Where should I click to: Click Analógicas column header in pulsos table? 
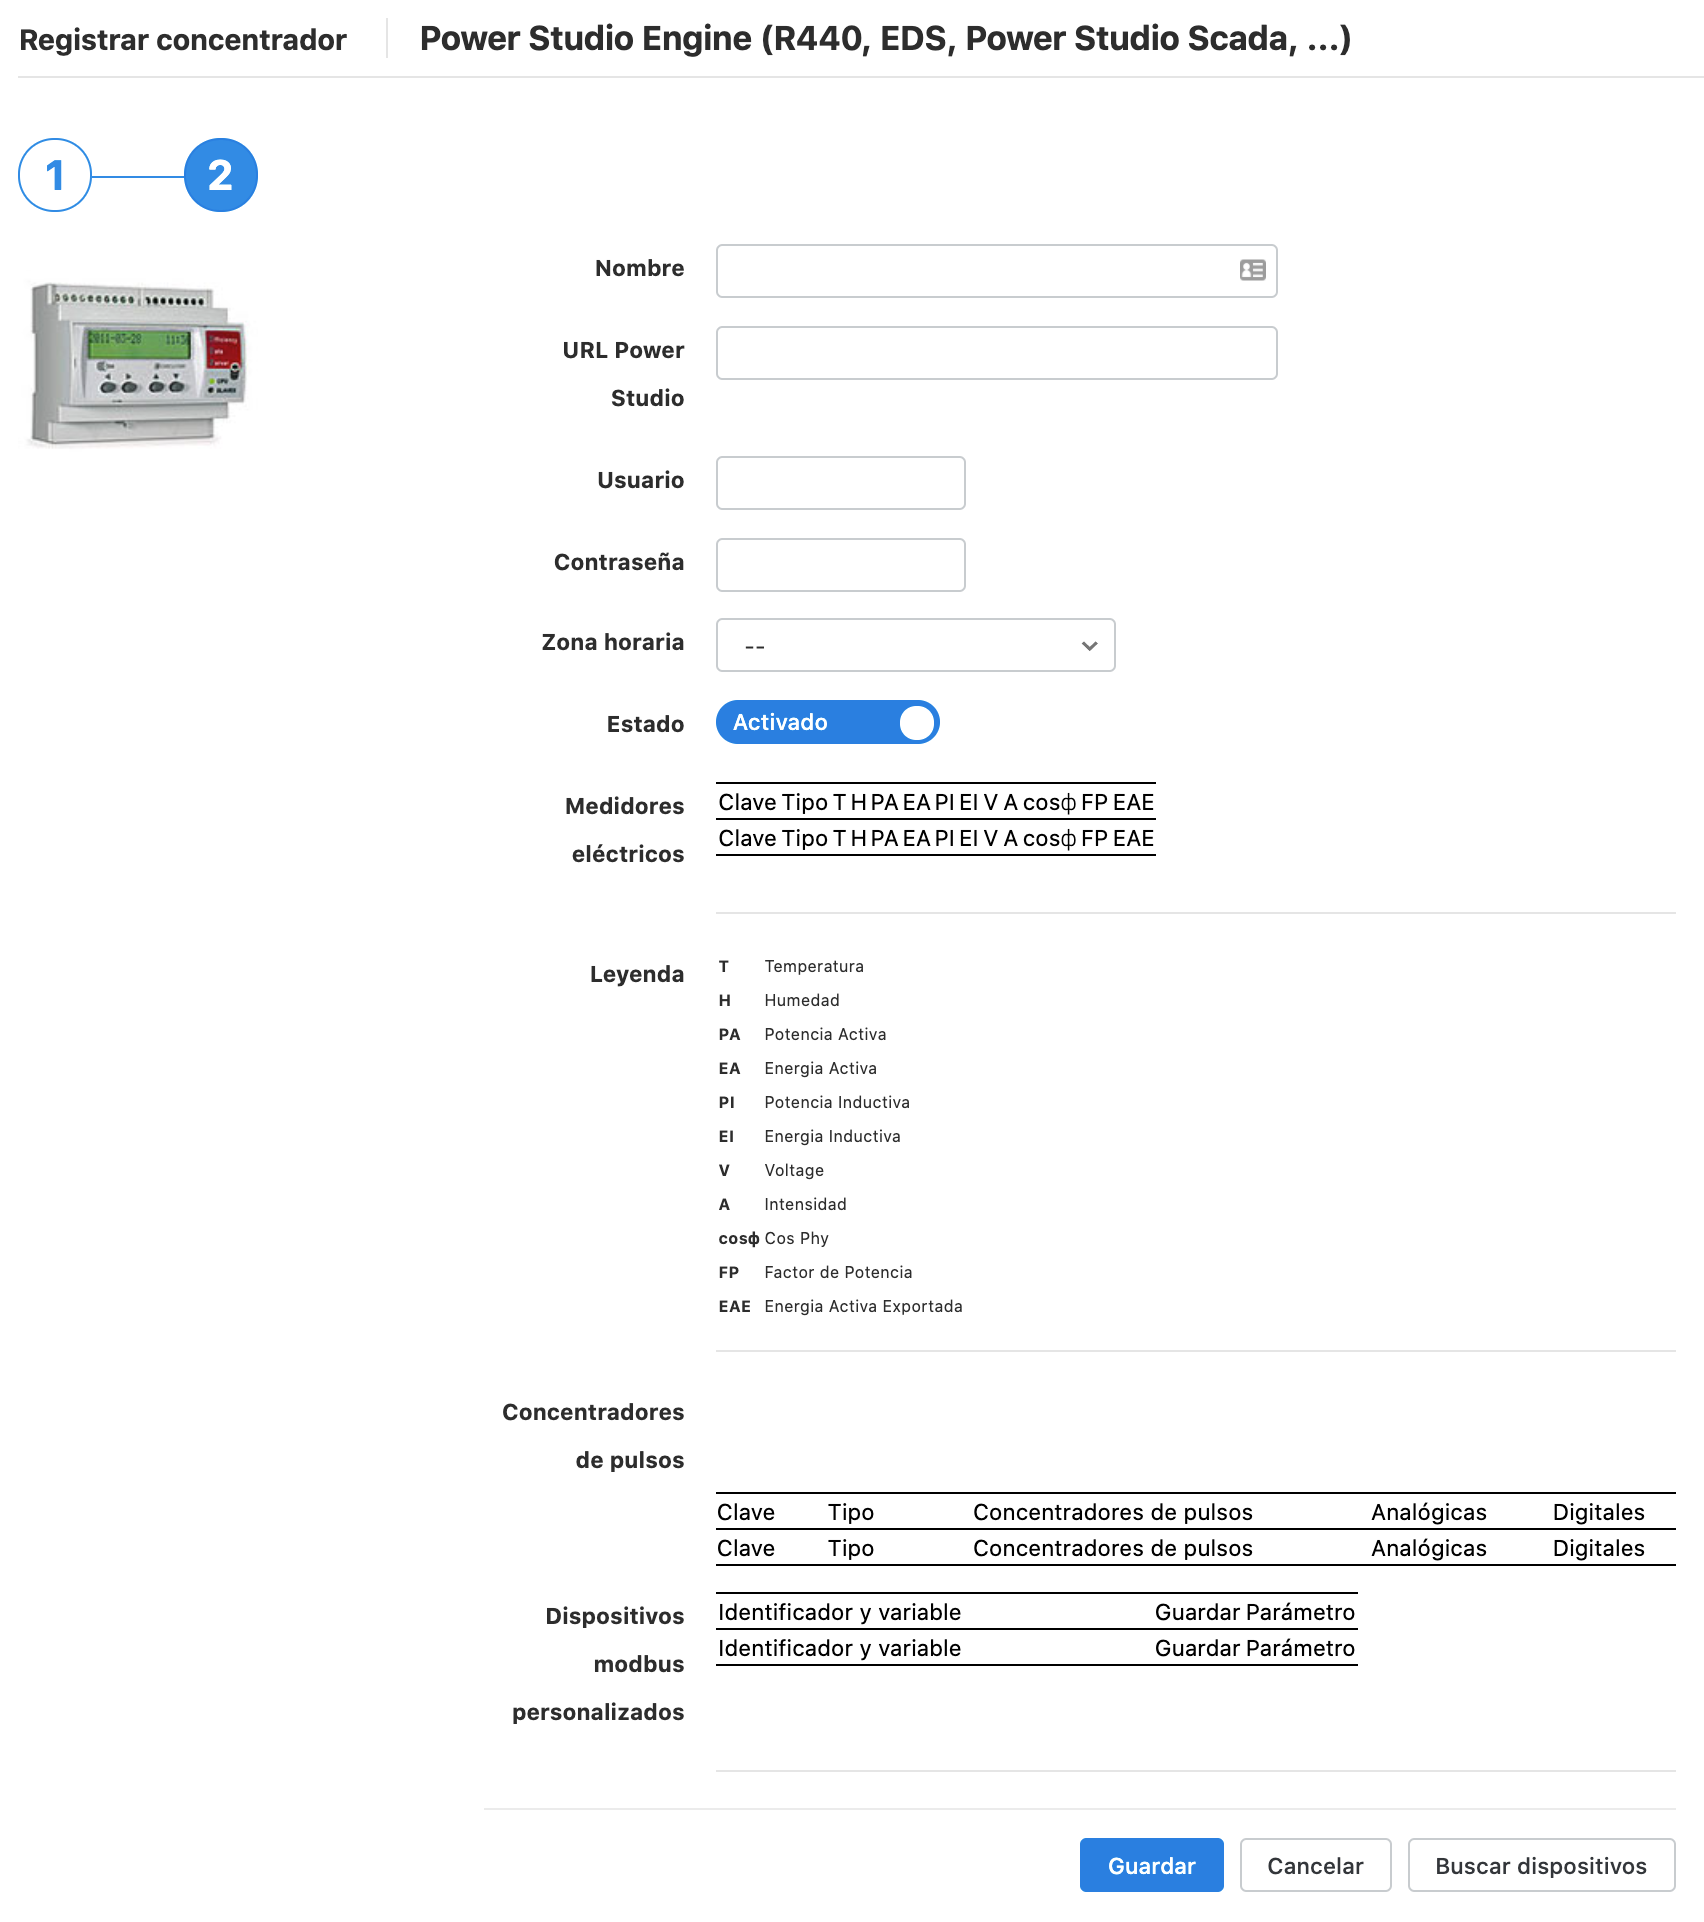(1428, 1512)
